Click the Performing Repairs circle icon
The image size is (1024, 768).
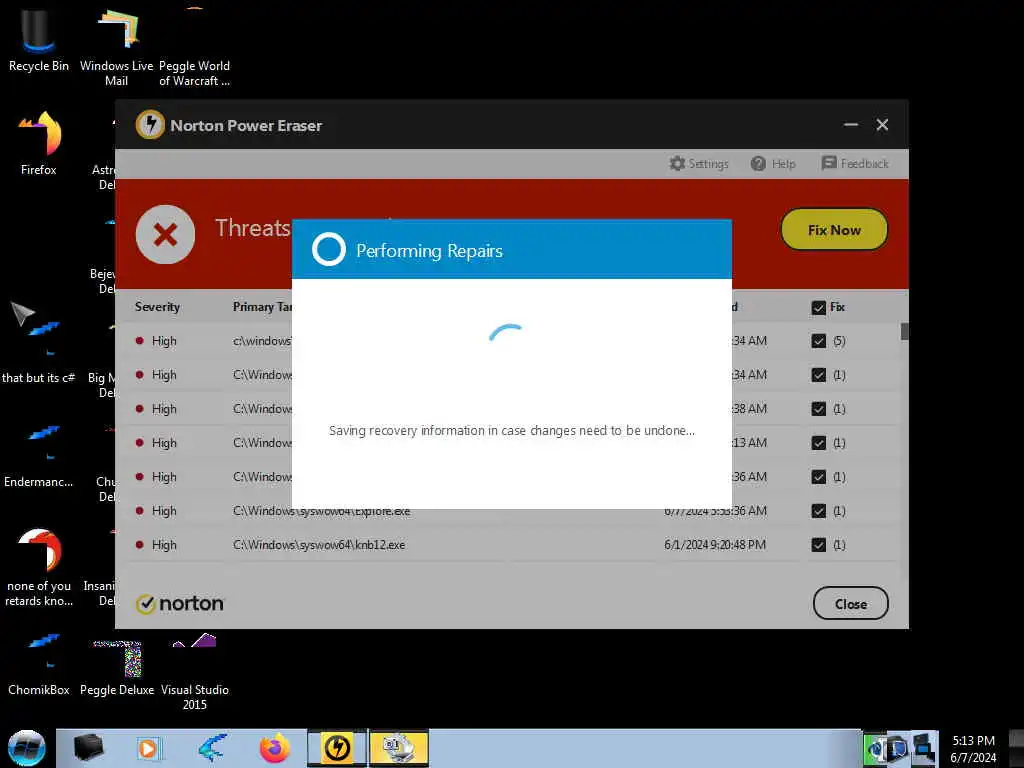328,249
